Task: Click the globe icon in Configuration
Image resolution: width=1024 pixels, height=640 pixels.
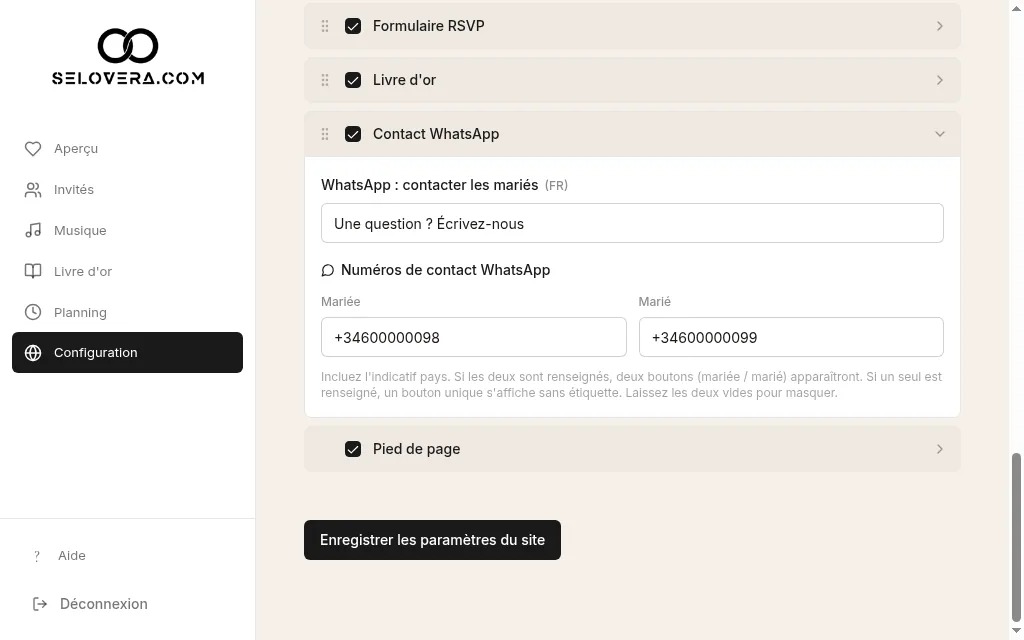Action: pos(33,353)
